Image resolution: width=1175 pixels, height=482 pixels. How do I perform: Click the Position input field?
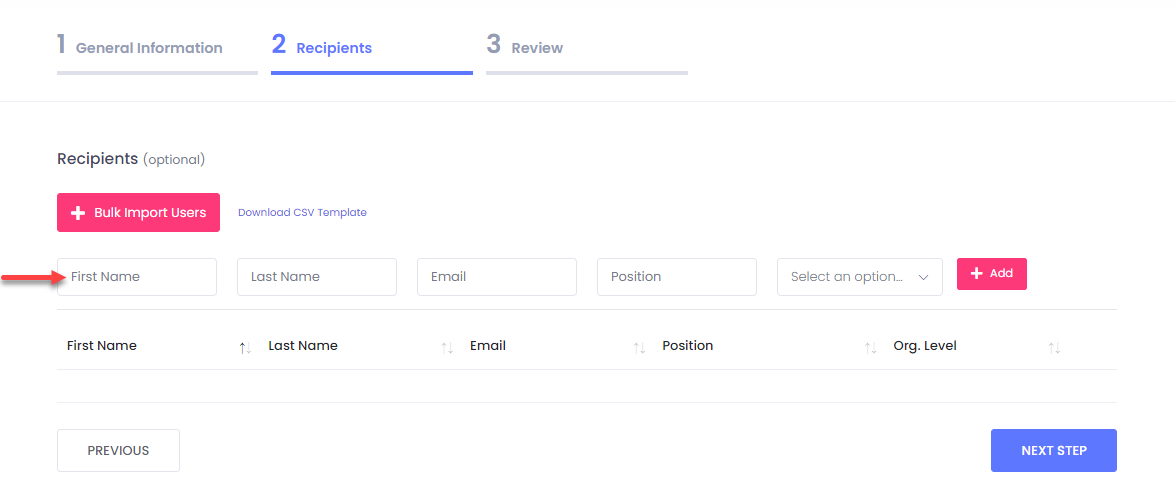(676, 277)
